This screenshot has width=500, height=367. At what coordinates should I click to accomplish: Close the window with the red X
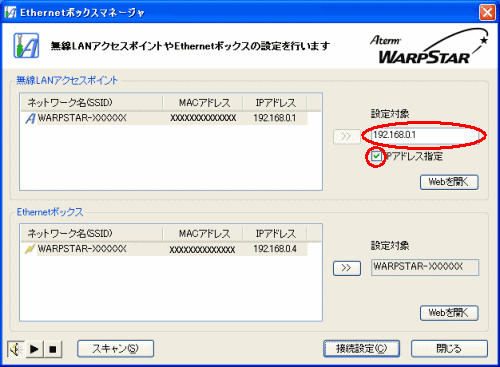click(487, 13)
